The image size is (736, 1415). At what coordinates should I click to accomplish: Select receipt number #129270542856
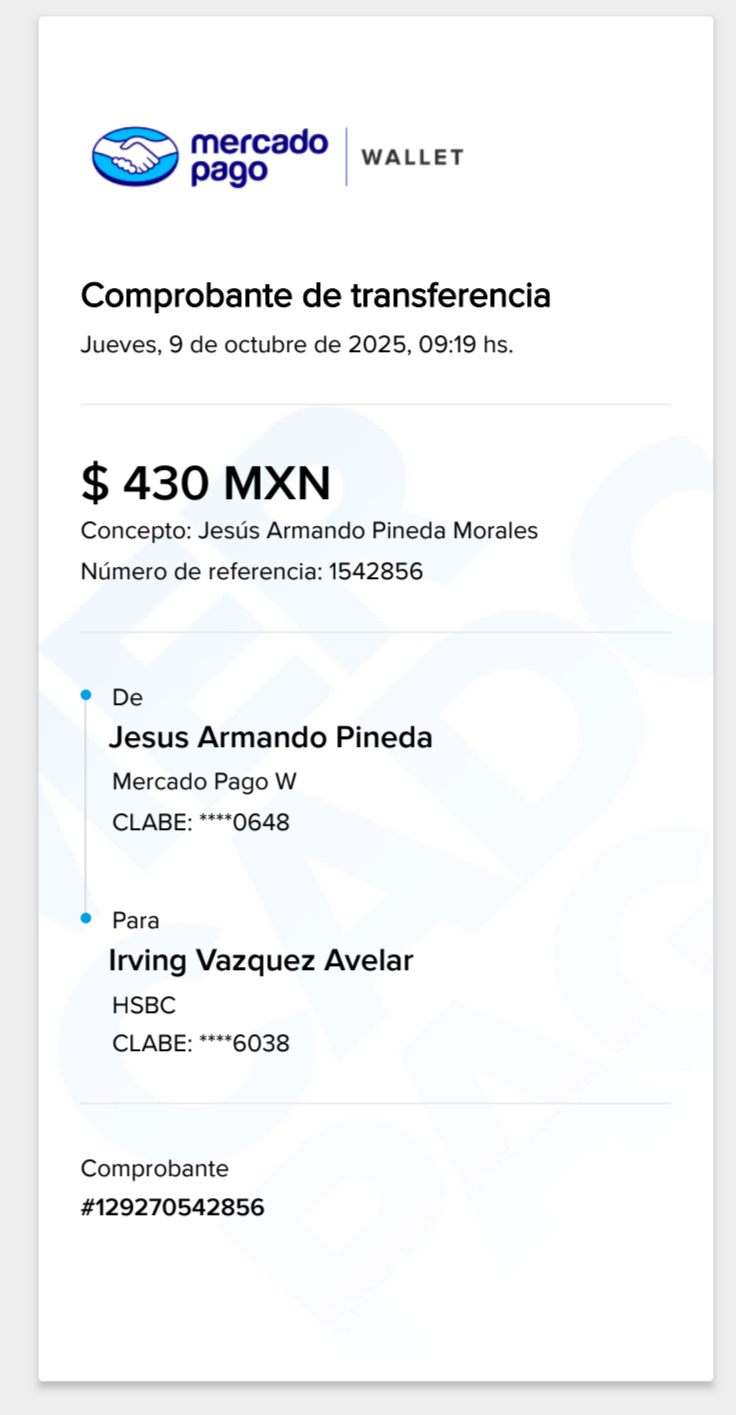pyautogui.click(x=172, y=1208)
